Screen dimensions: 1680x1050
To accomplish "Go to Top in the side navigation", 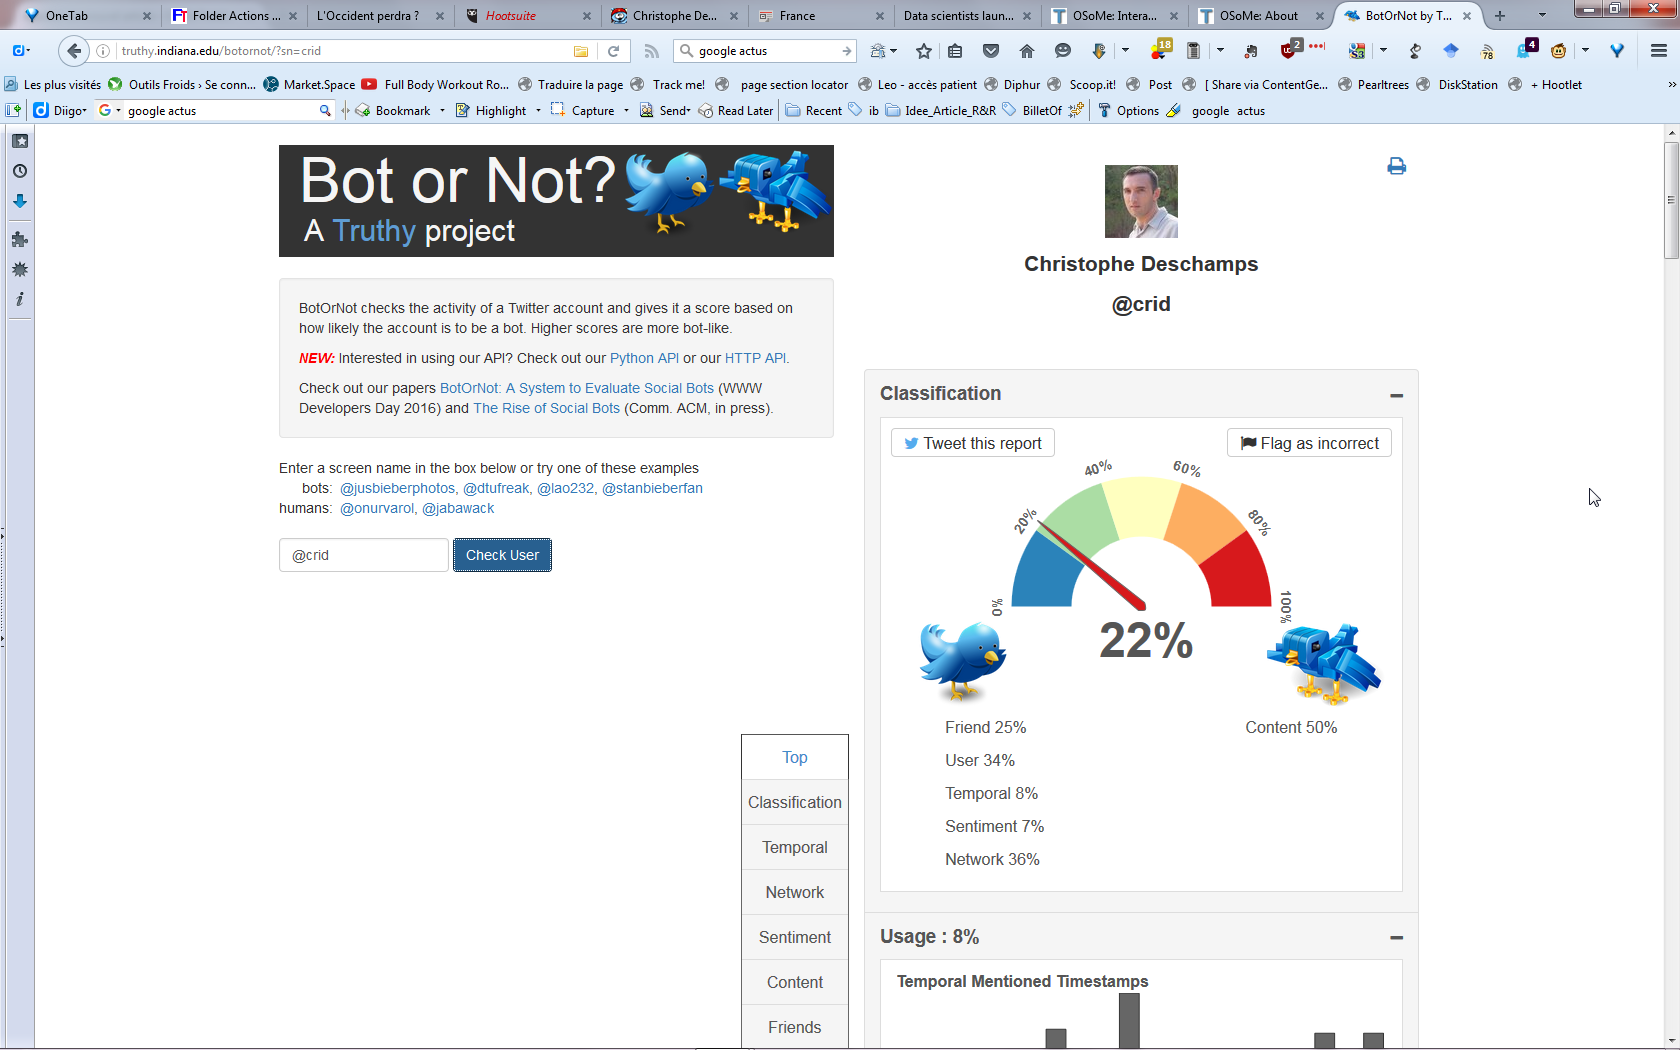I will [795, 758].
